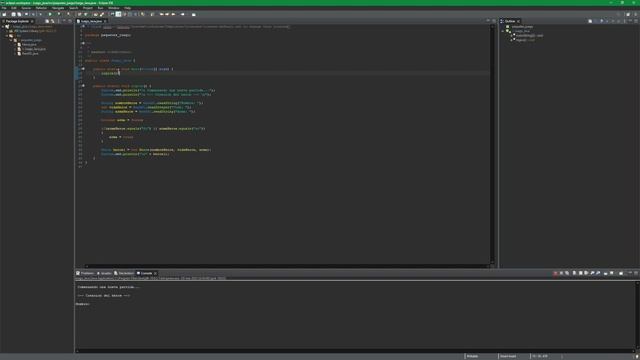Select iniciar() method in Outline
640x360 pixels.
(x=525, y=40)
